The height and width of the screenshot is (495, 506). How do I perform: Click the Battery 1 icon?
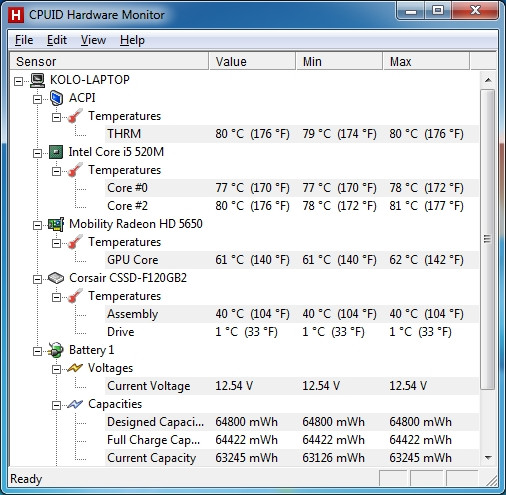pos(56,350)
